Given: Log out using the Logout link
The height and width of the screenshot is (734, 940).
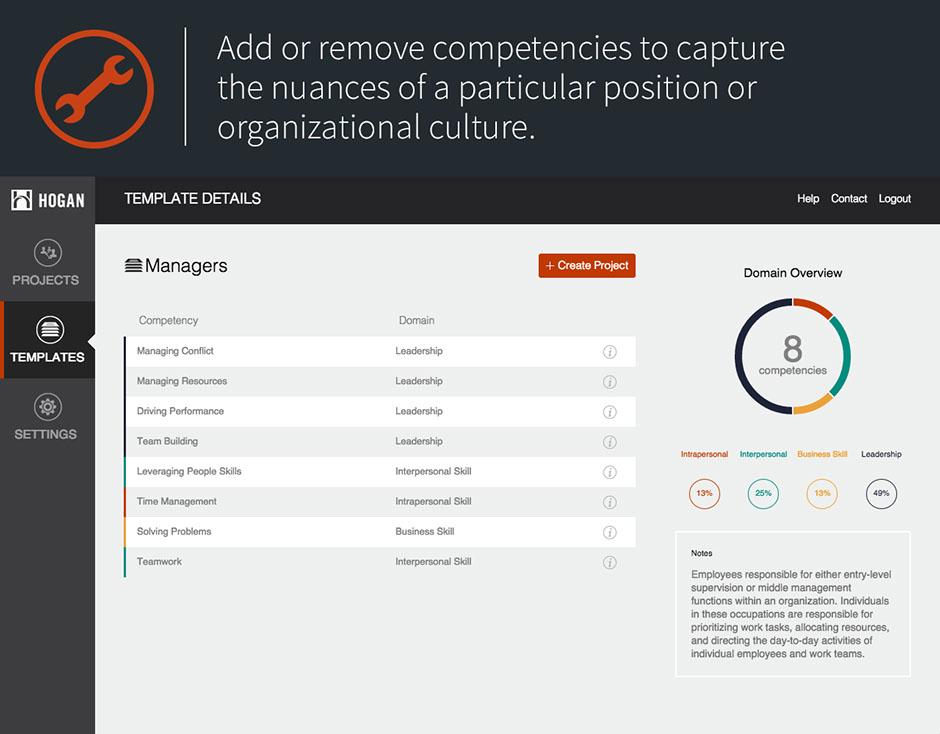Looking at the screenshot, I should (x=895, y=199).
